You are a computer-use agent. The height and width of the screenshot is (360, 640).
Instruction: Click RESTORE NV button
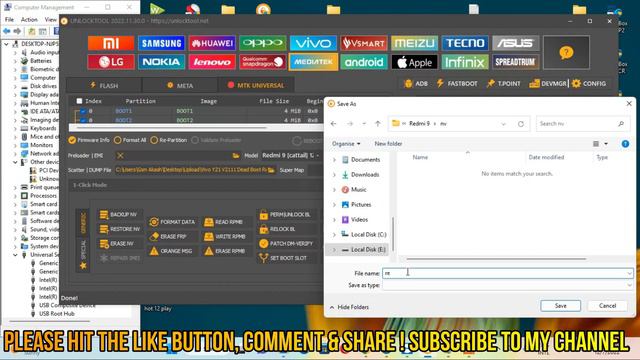pyautogui.click(x=120, y=229)
